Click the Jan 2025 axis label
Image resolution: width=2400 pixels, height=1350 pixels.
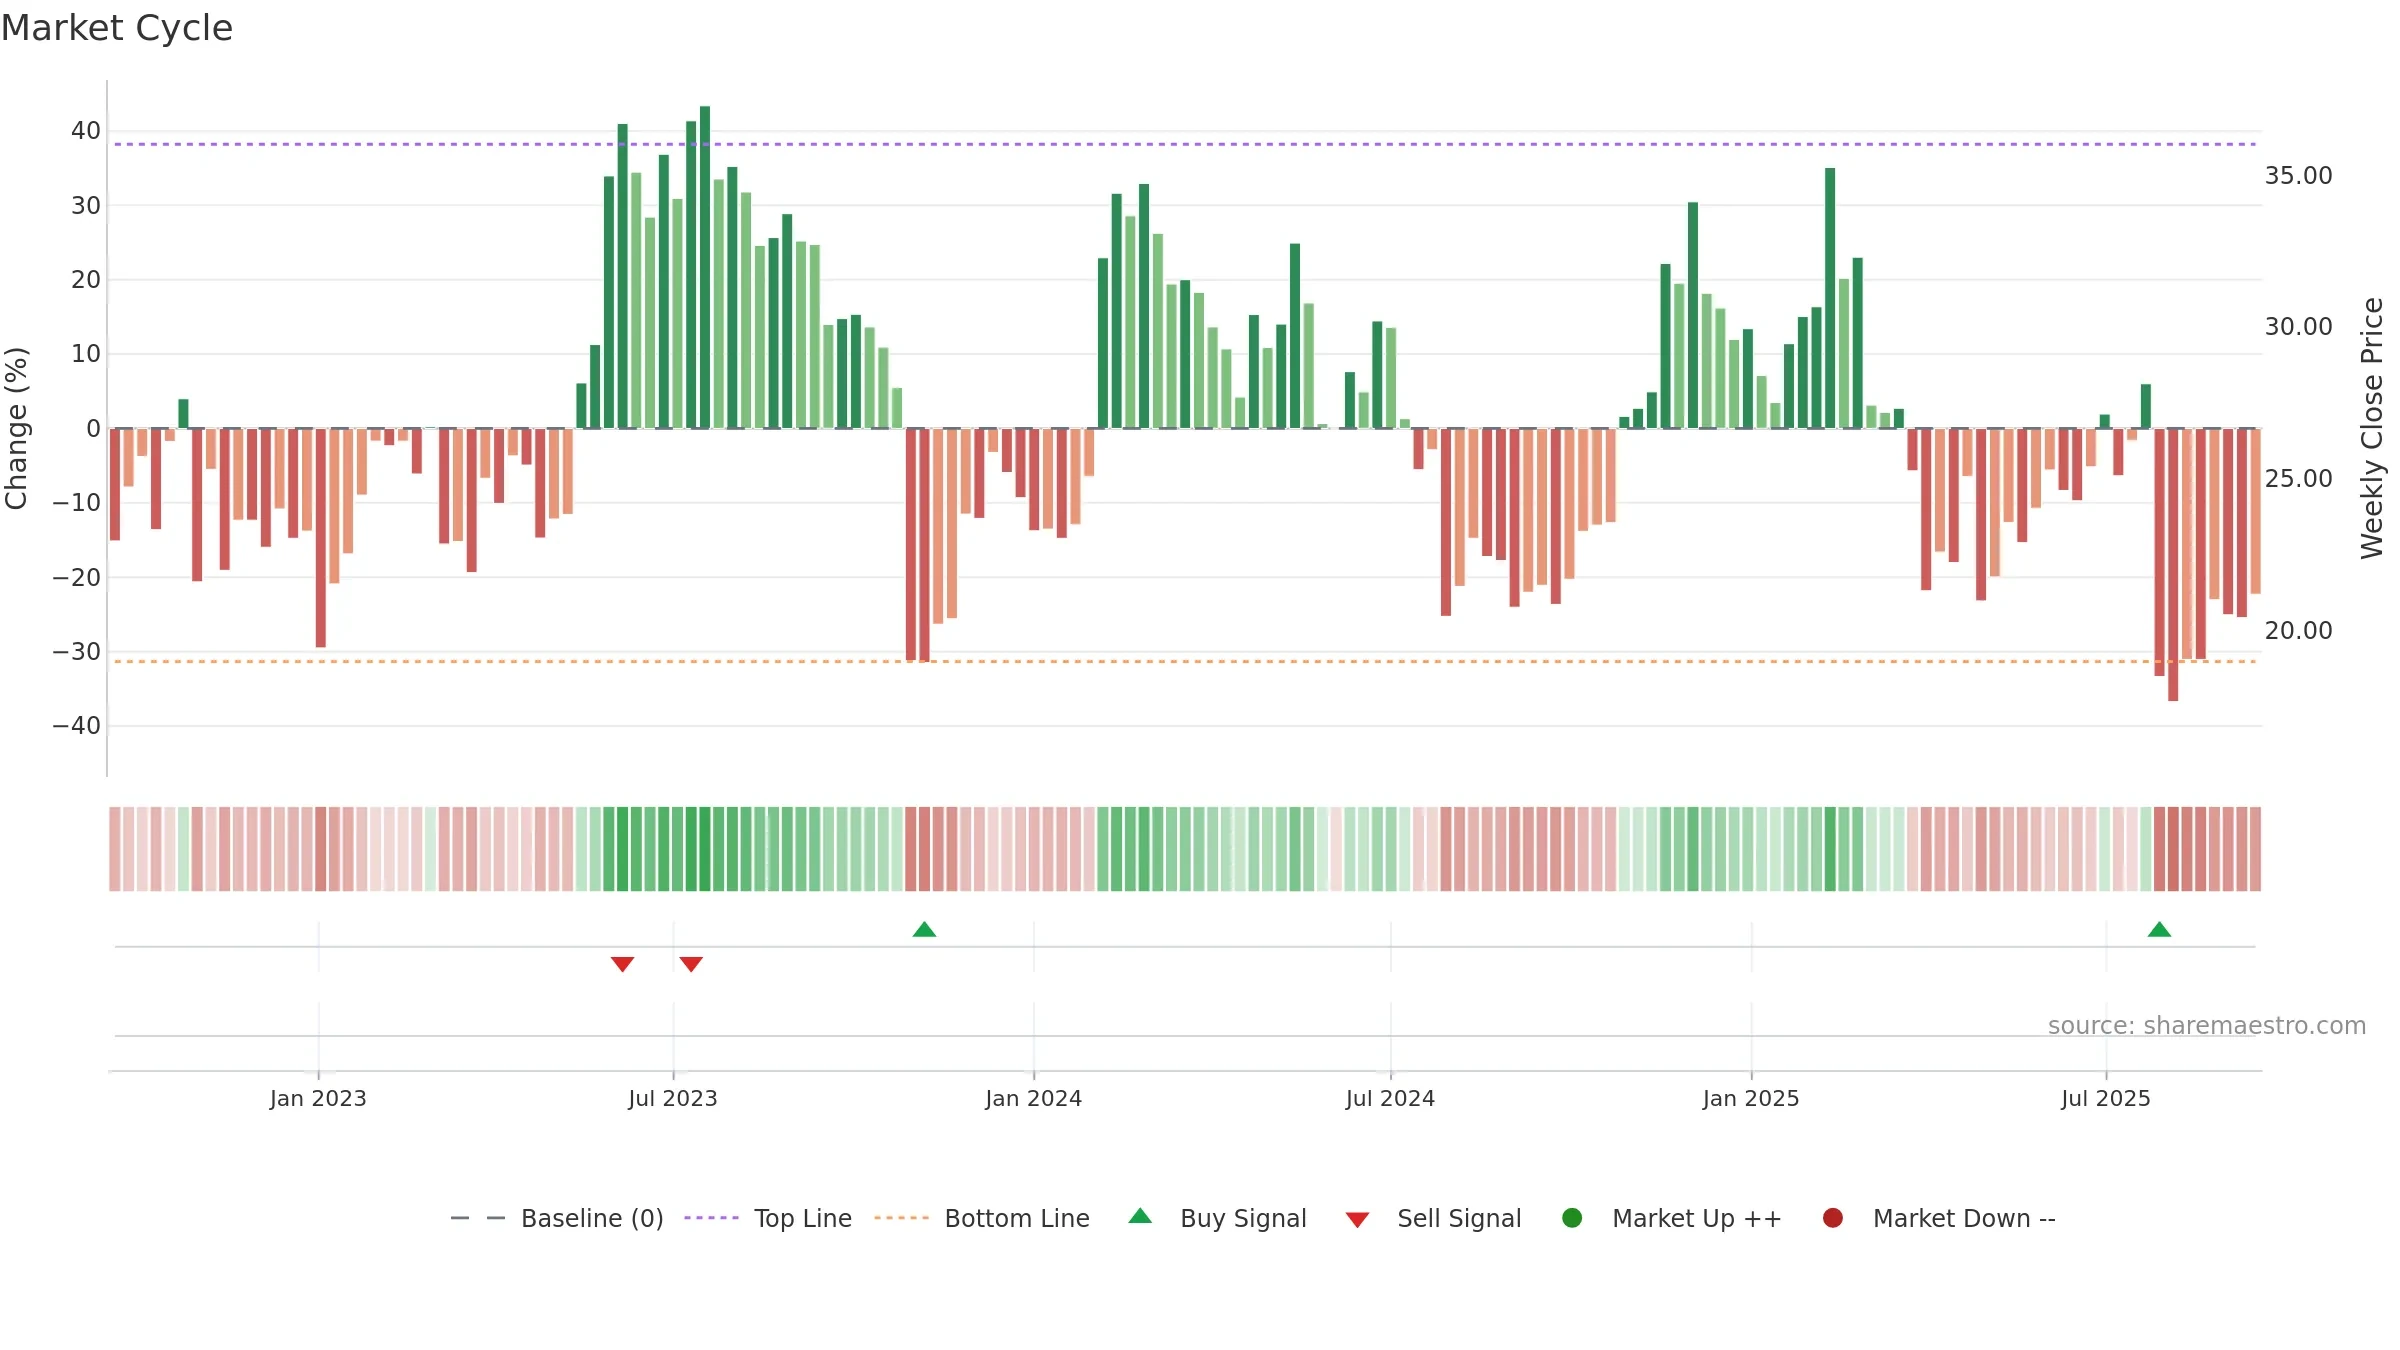1751,1098
